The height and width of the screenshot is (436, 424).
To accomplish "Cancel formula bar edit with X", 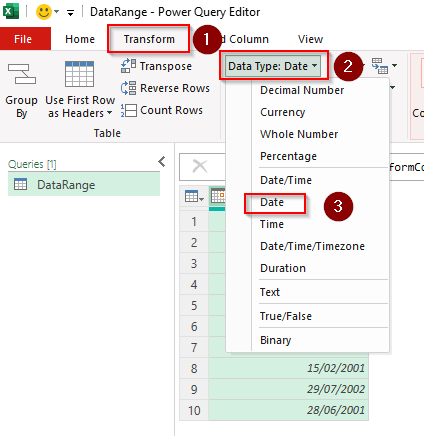I will (x=200, y=166).
